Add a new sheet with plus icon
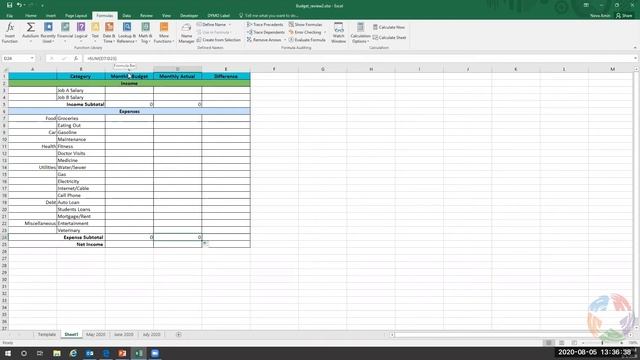The image size is (640, 360). pyautogui.click(x=178, y=334)
